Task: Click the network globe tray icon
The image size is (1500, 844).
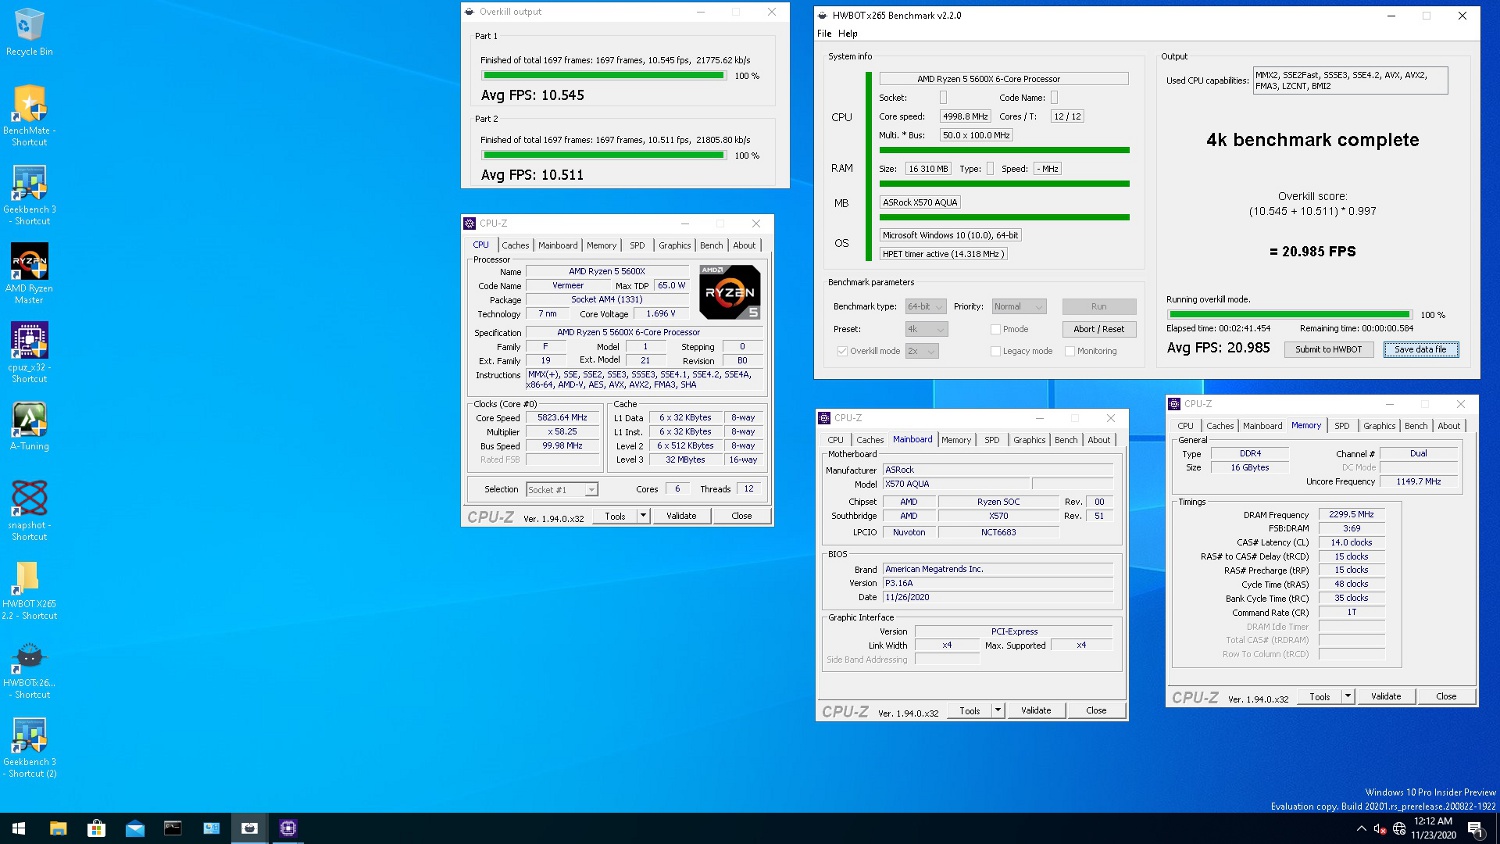Action: pyautogui.click(x=1399, y=828)
